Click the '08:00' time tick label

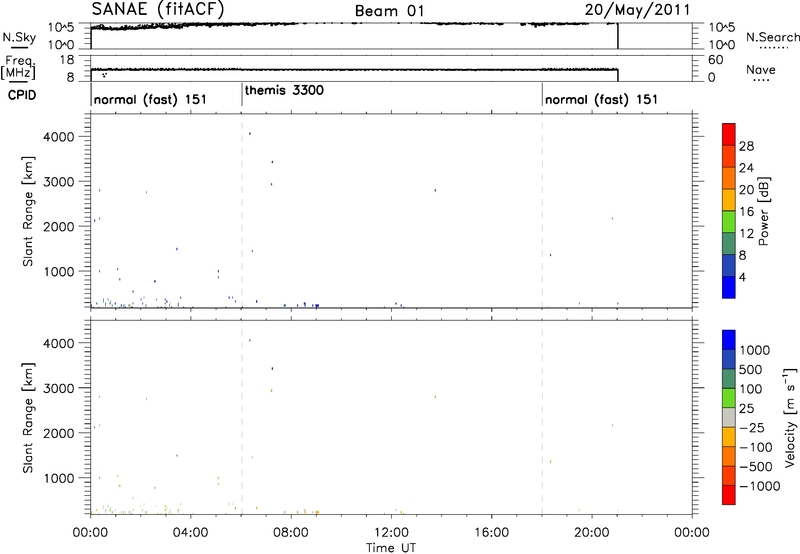(291, 533)
